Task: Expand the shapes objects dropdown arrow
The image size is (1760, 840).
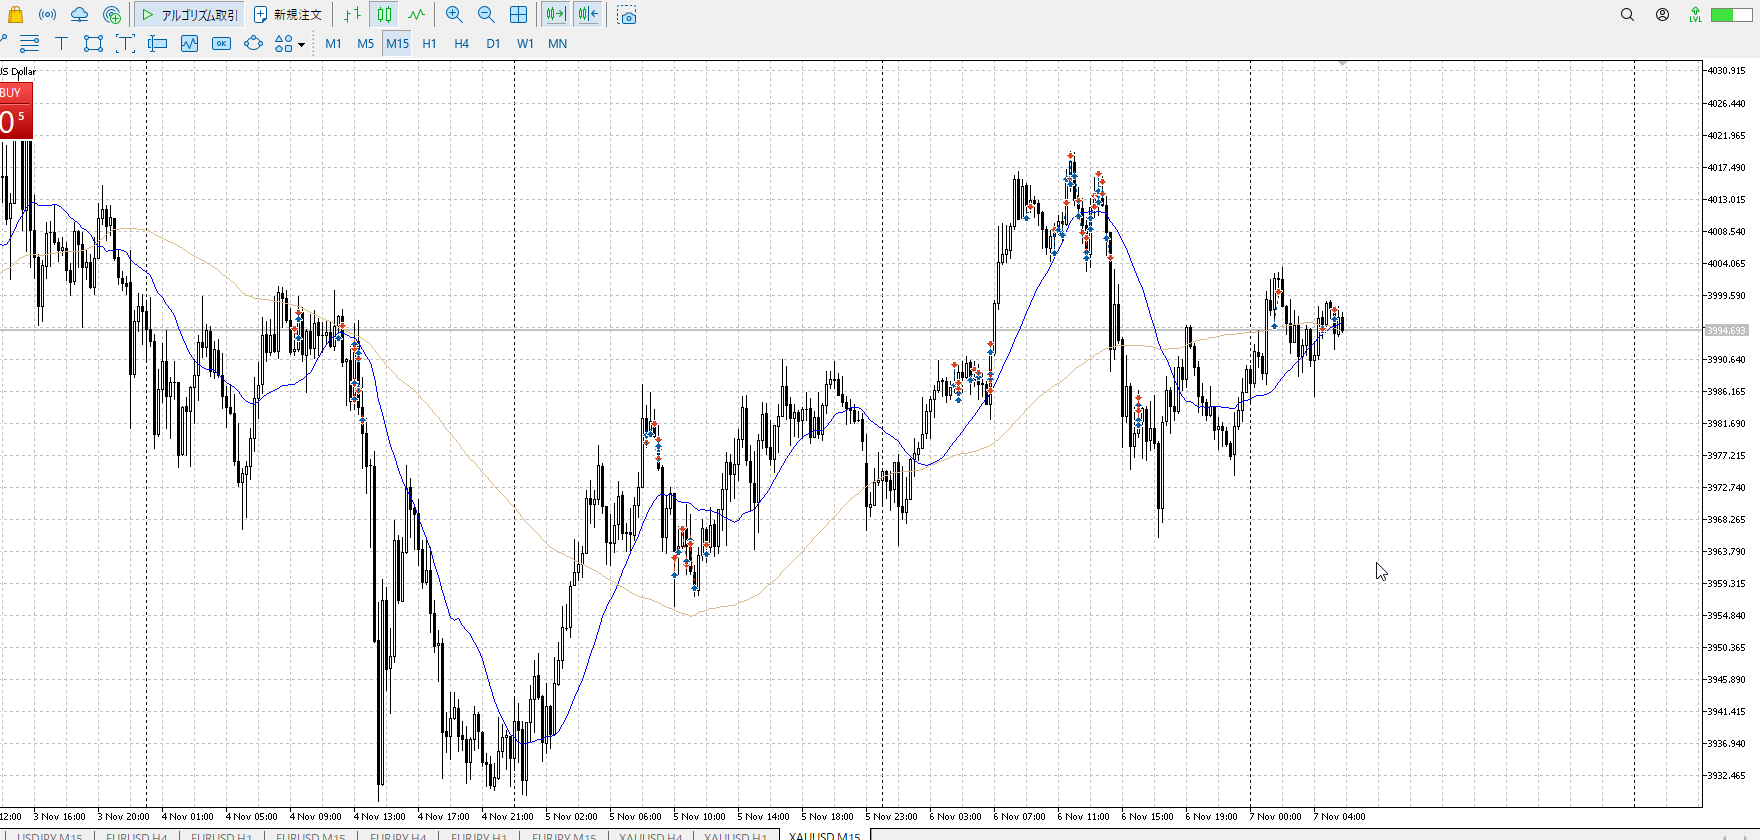Action: pos(301,45)
